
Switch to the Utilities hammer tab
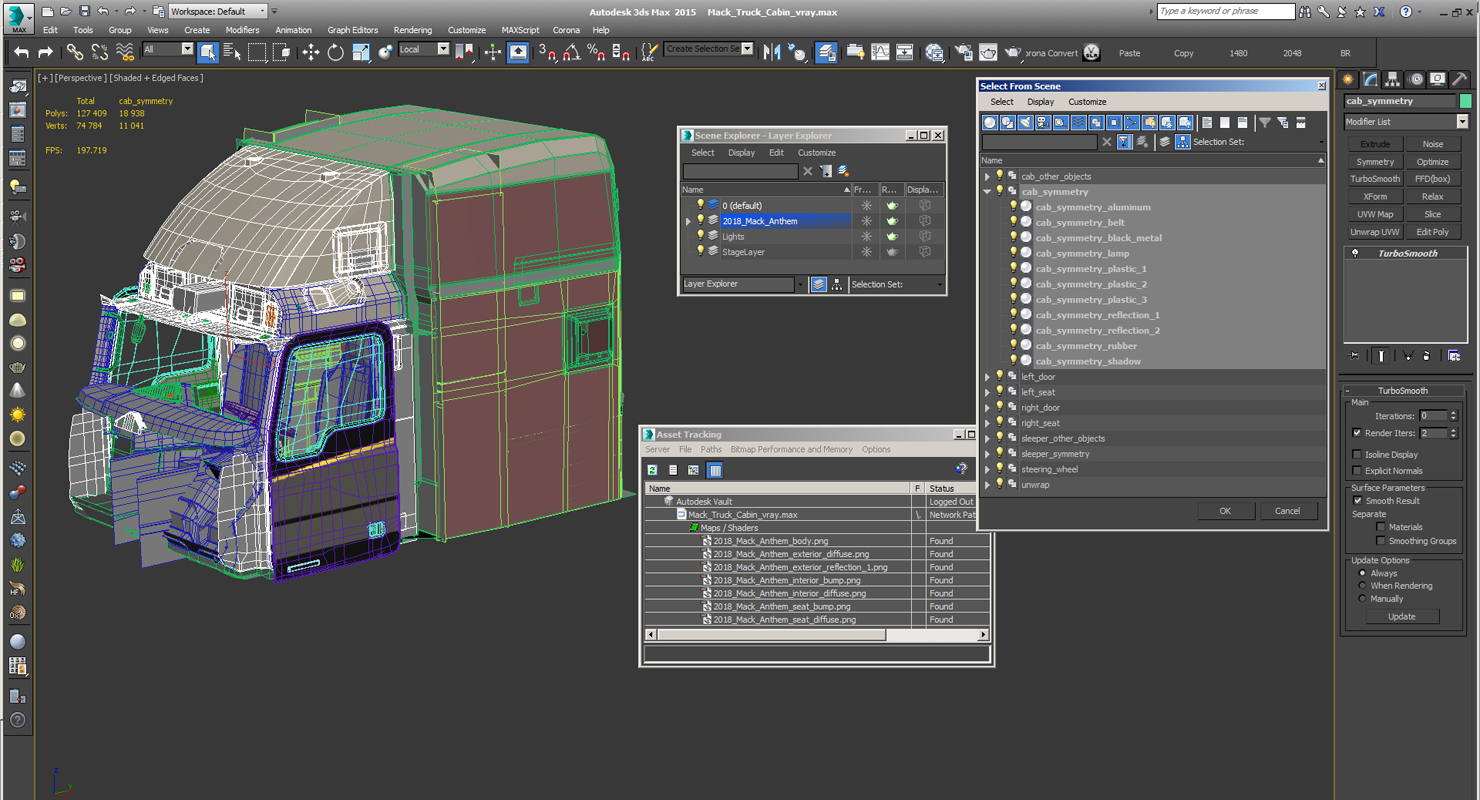[x=1460, y=79]
